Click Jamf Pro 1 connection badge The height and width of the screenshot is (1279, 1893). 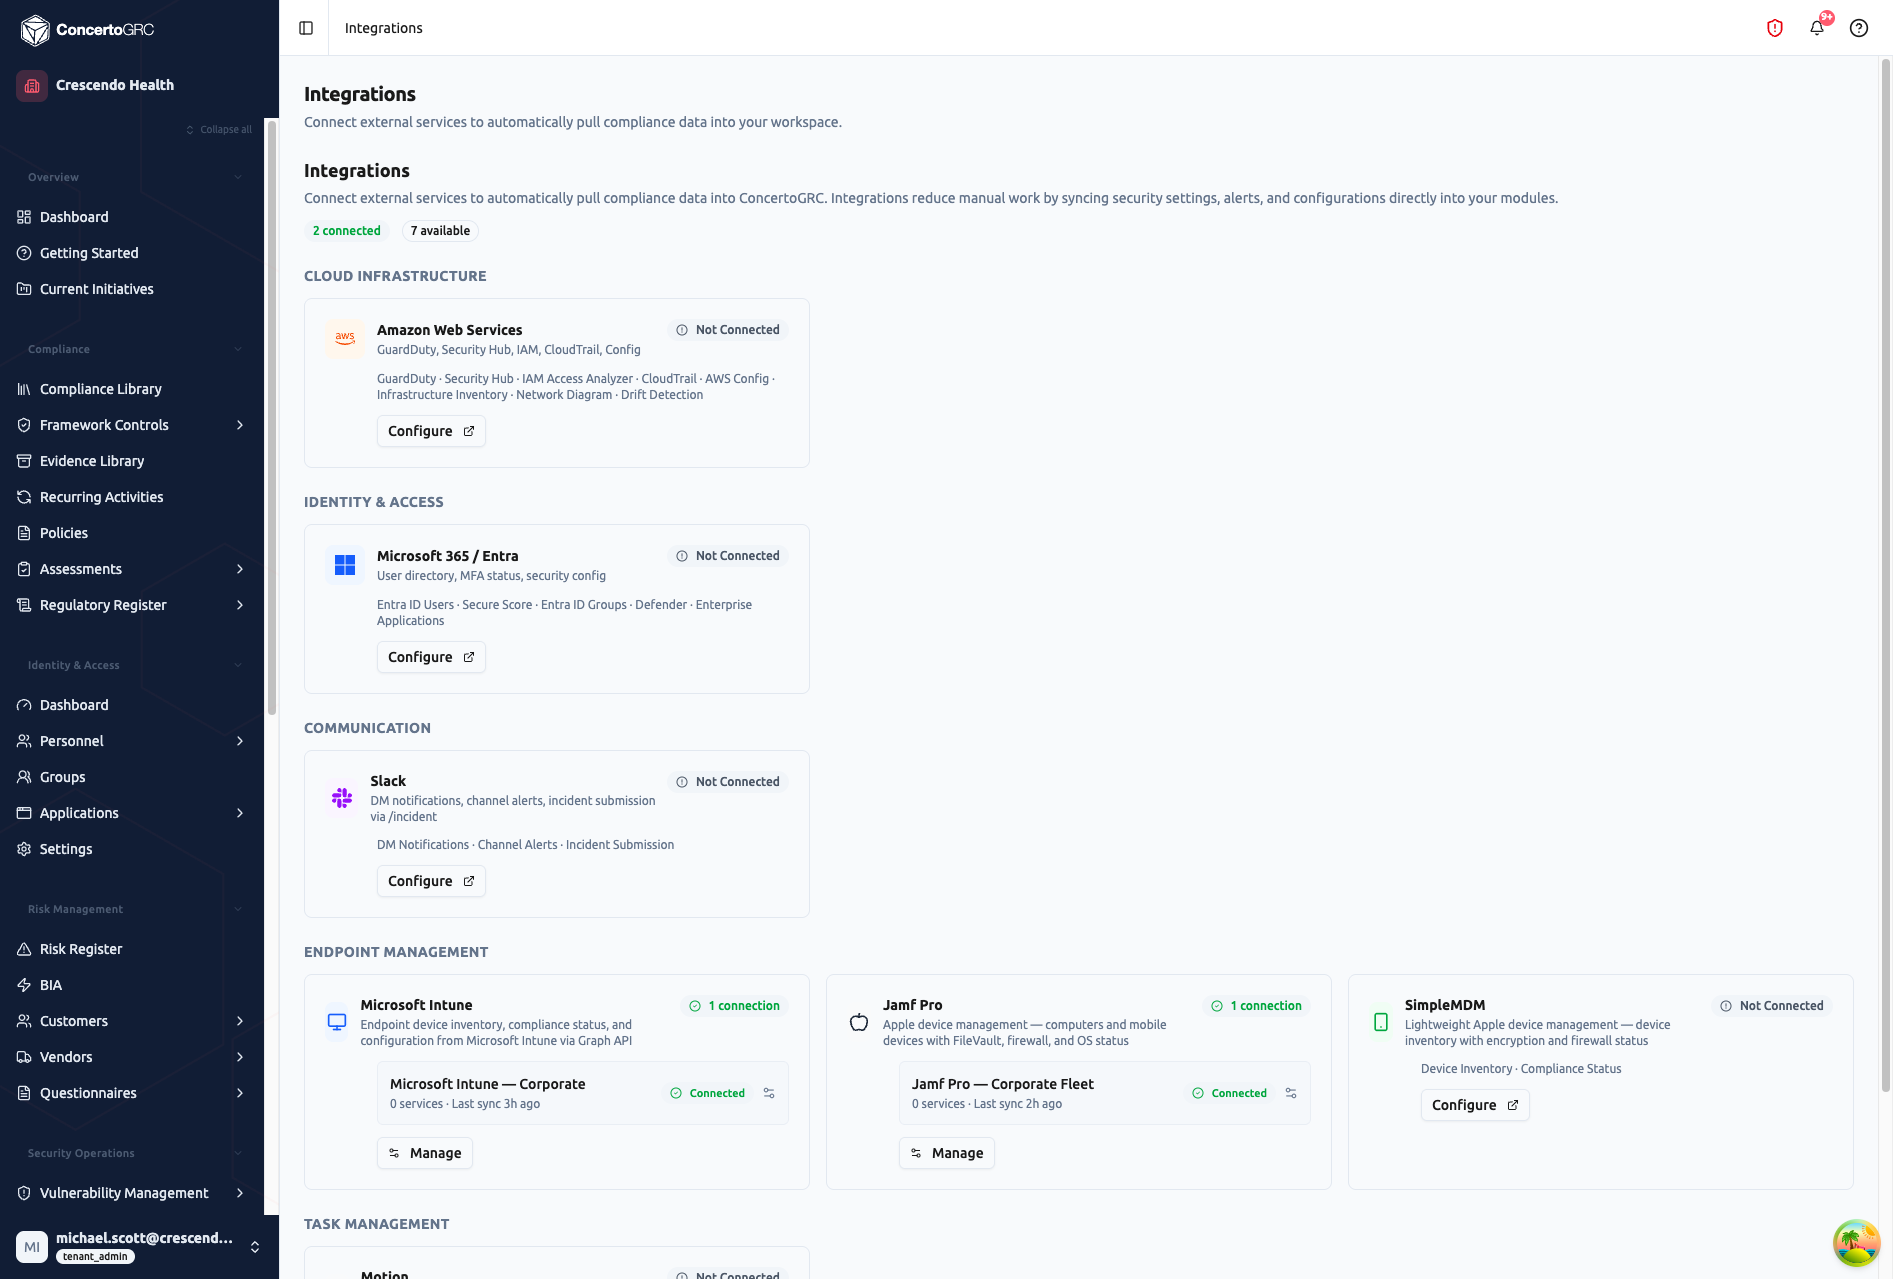coord(1257,1006)
